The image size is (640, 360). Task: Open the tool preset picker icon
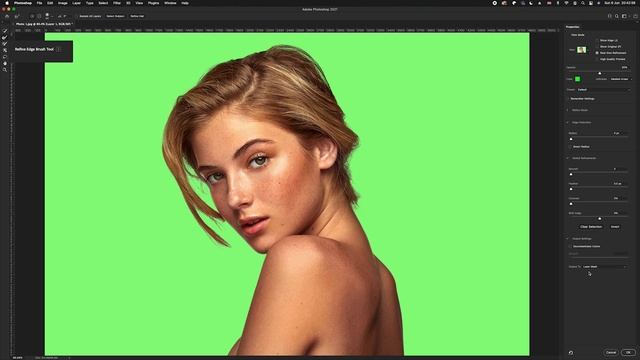click(17, 16)
